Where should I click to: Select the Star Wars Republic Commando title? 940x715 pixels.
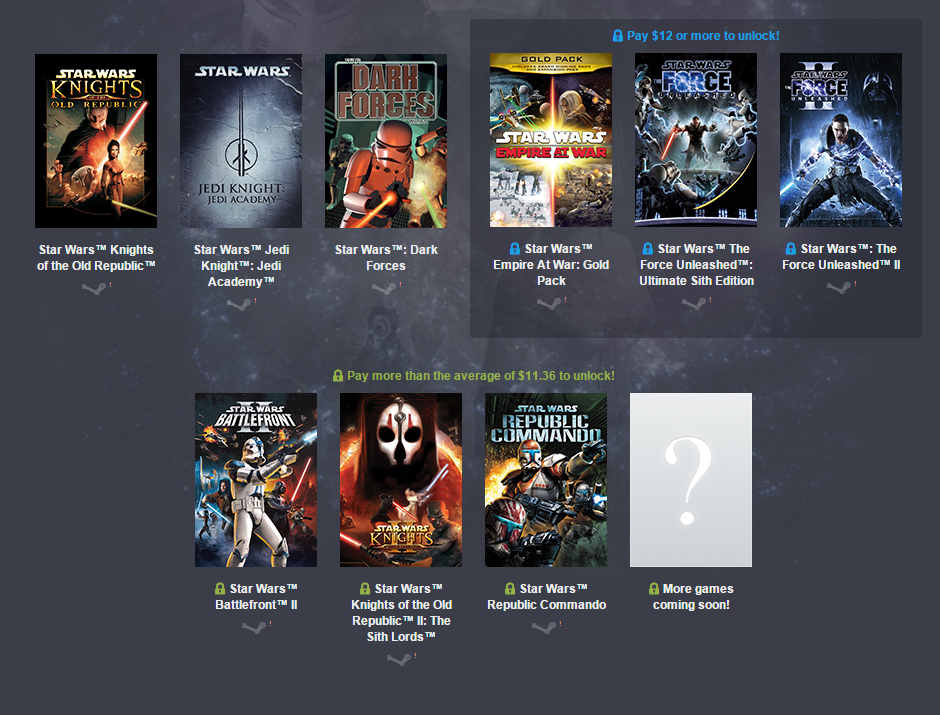coord(546,596)
